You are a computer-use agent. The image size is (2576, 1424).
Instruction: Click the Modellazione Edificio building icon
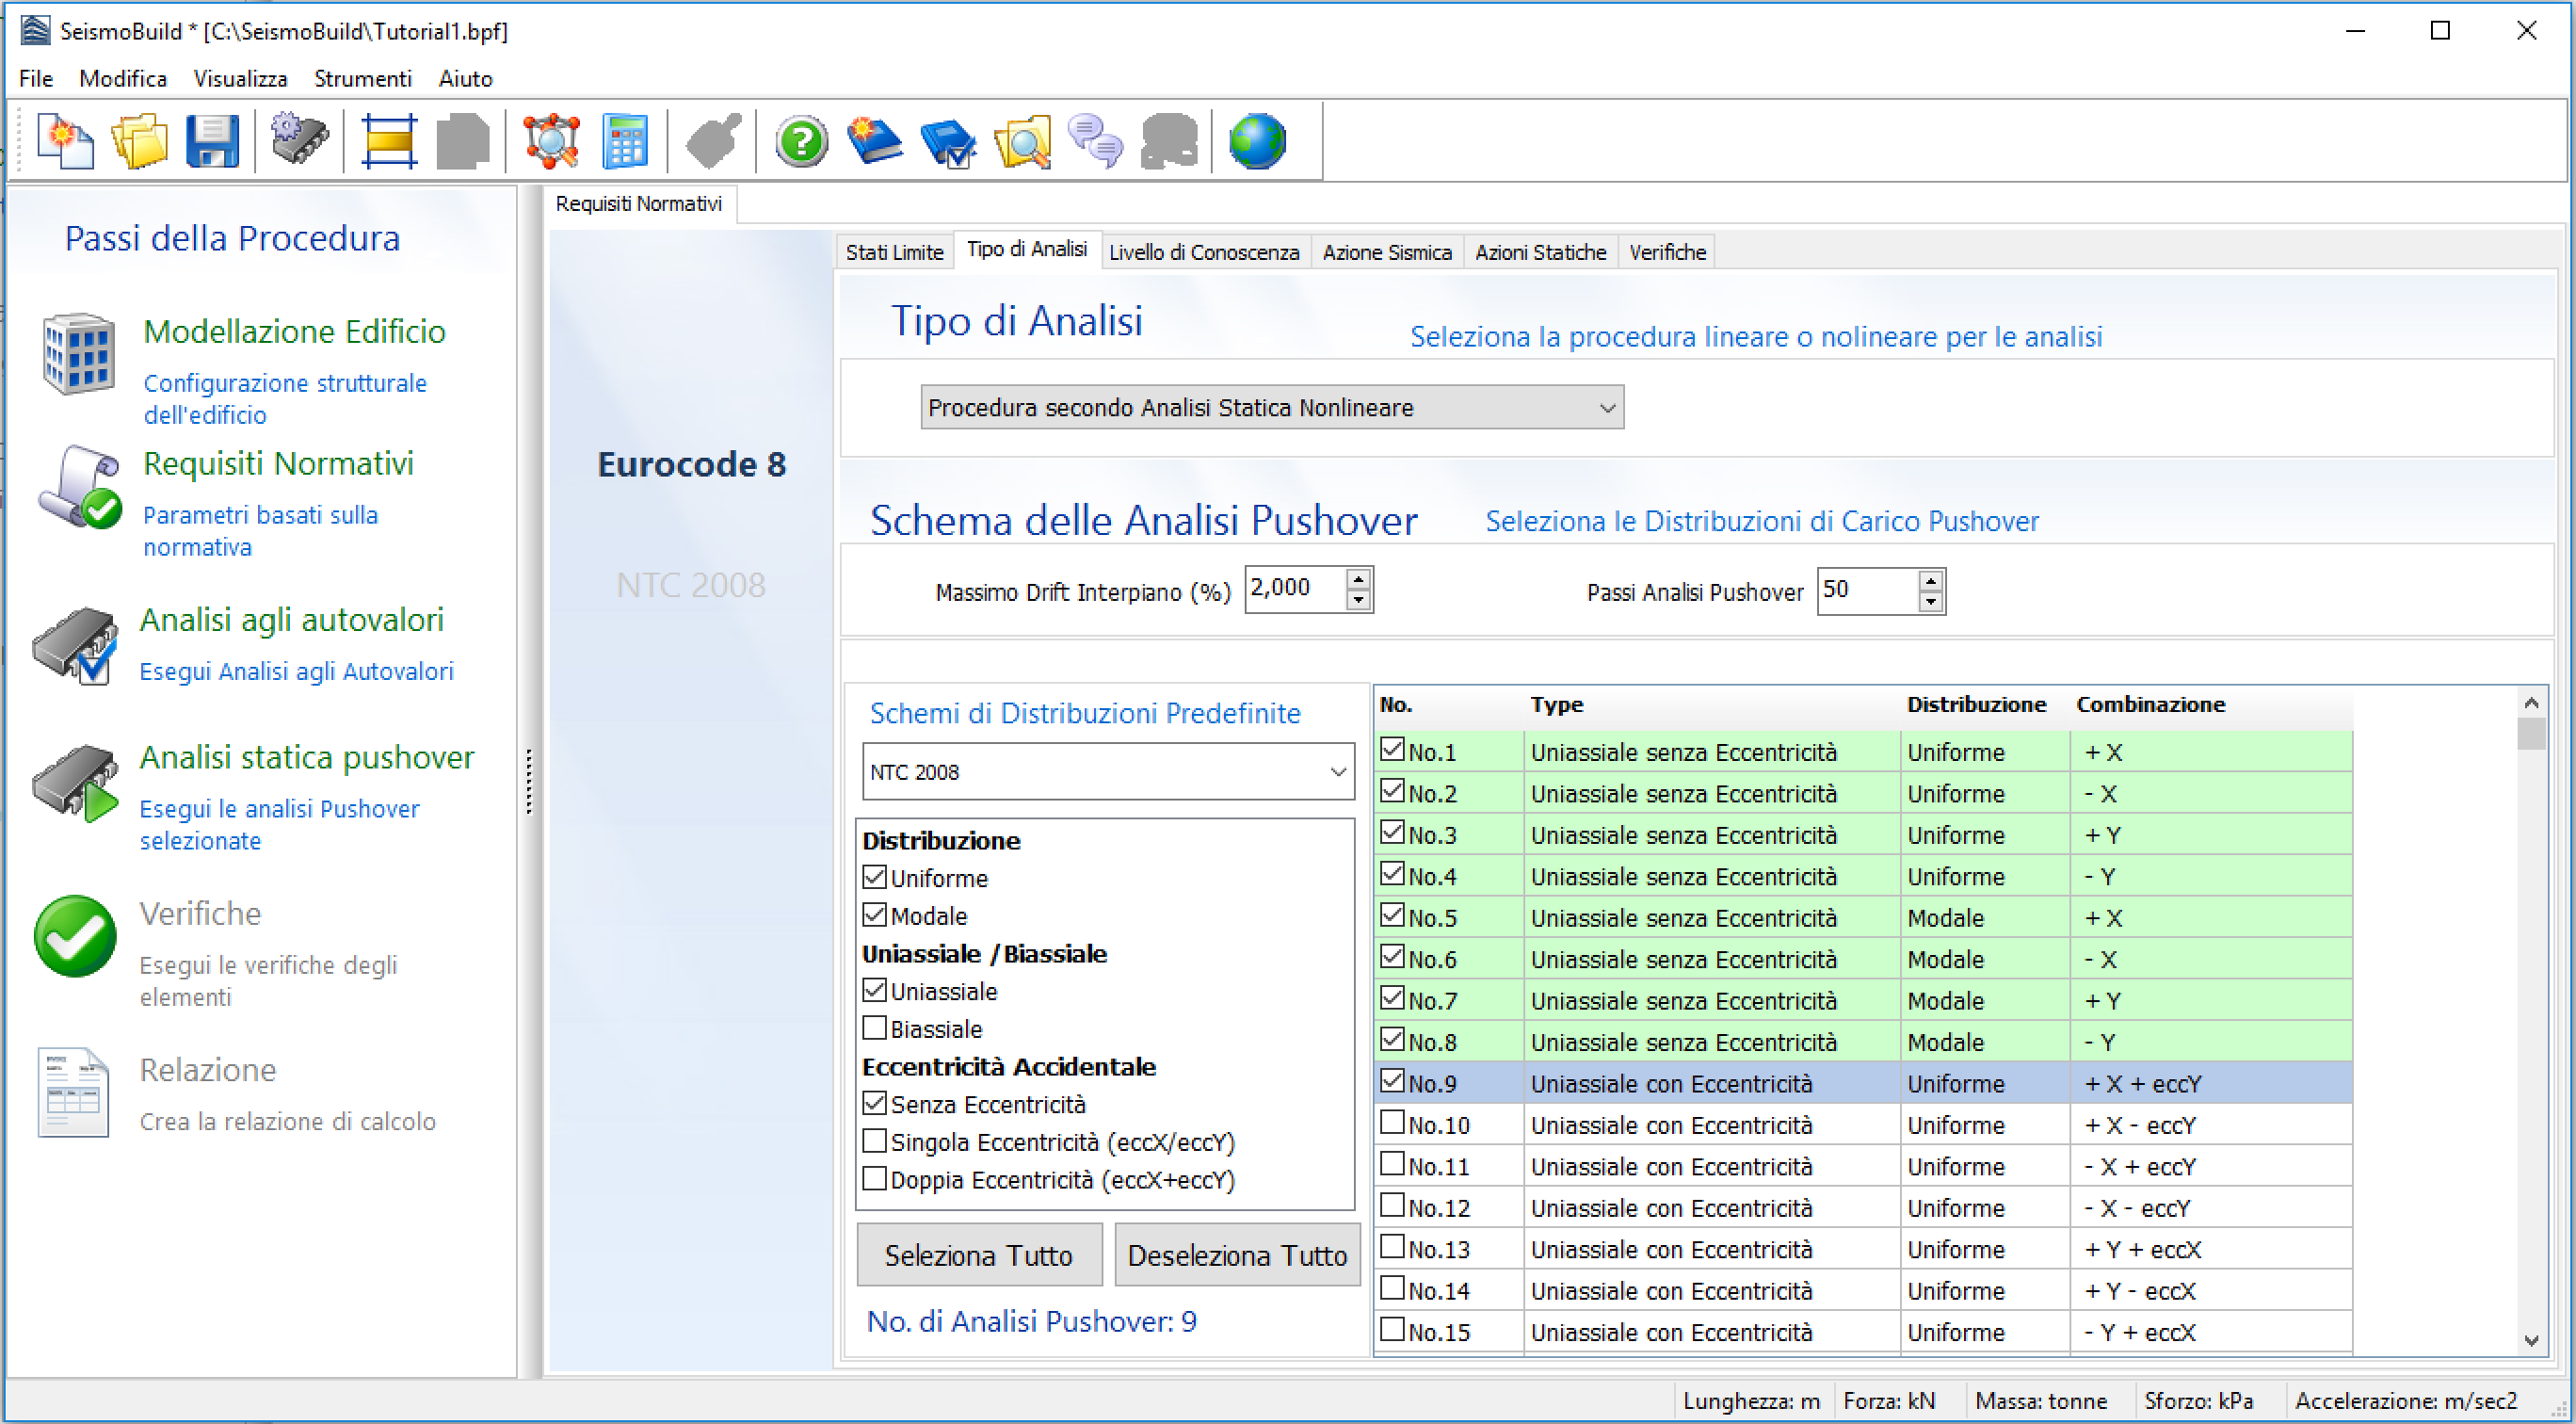(78, 354)
